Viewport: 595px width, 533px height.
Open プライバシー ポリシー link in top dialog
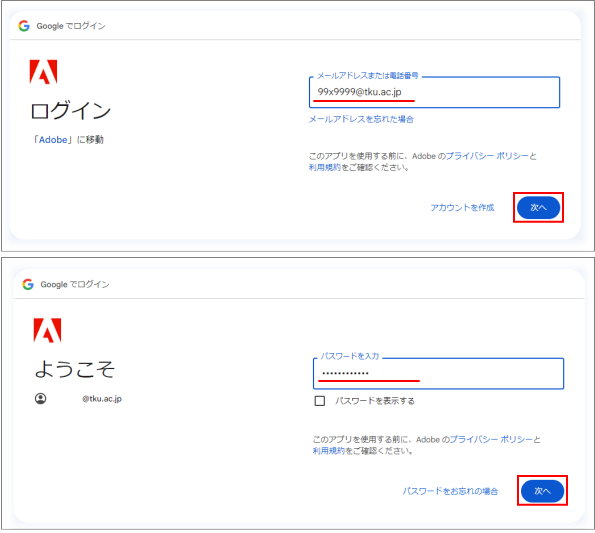coord(487,156)
